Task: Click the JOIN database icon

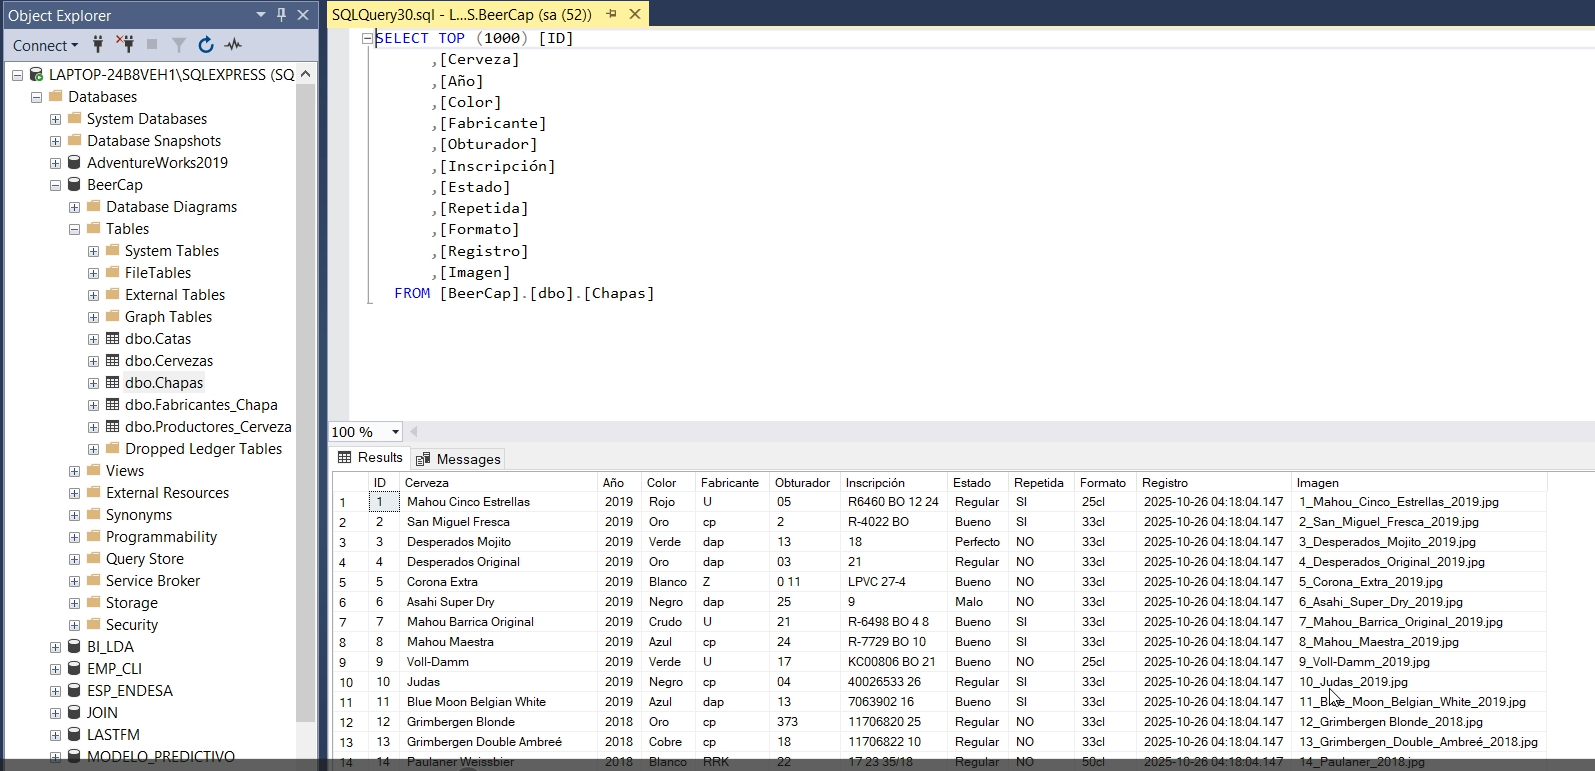Action: tap(74, 712)
